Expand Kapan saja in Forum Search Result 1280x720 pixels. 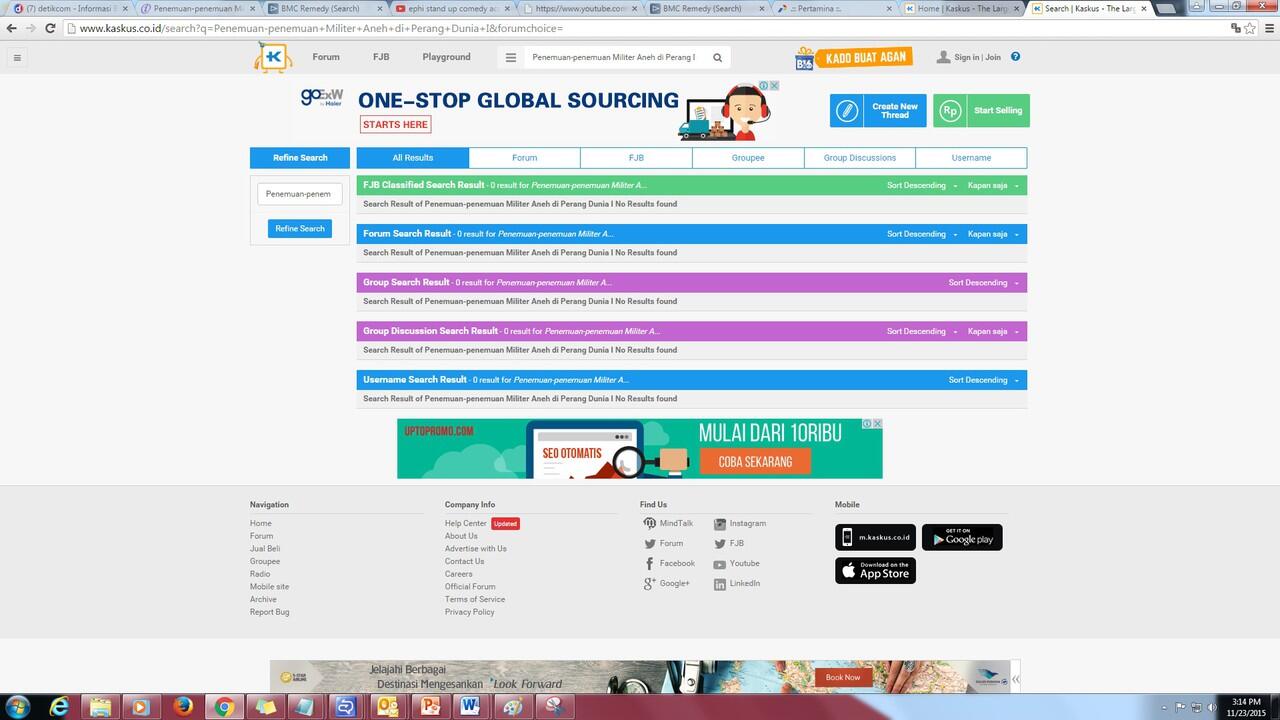coord(993,234)
